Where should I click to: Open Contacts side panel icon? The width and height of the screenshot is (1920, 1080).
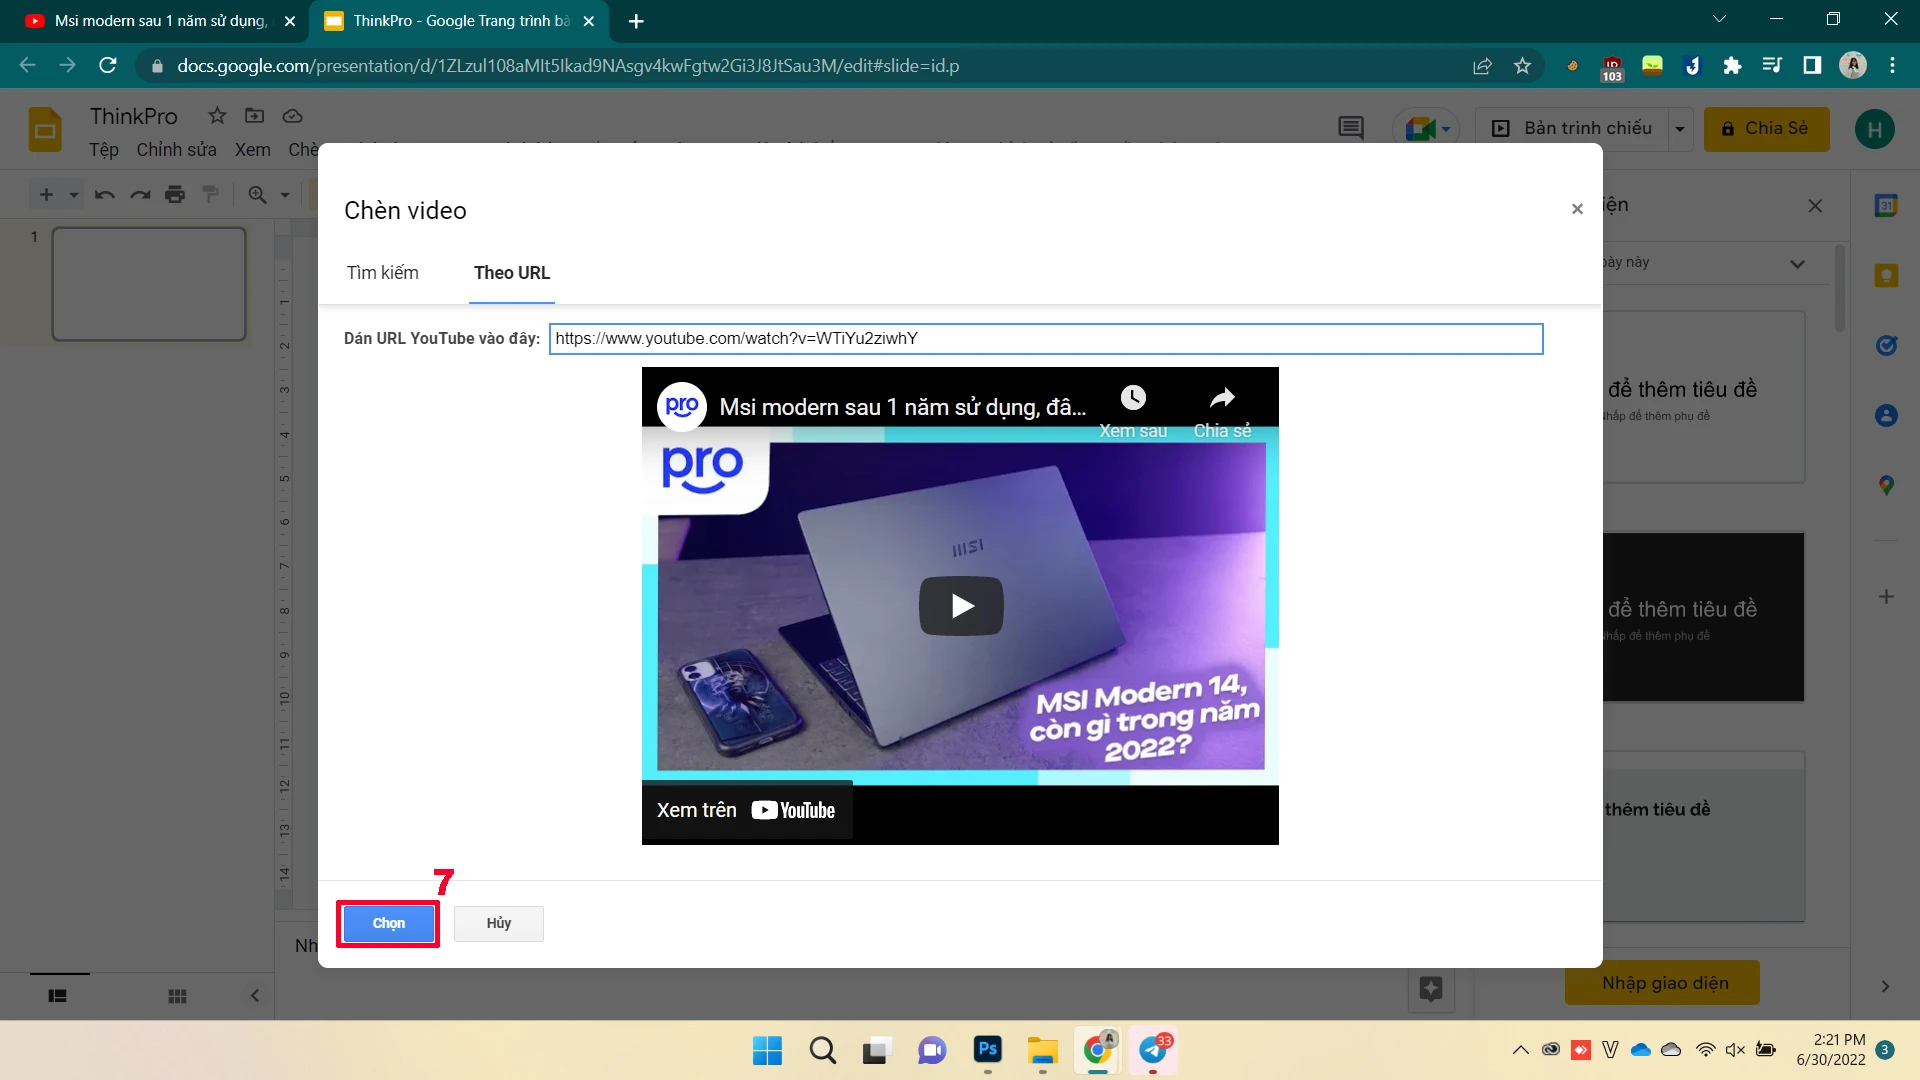pos(1886,415)
